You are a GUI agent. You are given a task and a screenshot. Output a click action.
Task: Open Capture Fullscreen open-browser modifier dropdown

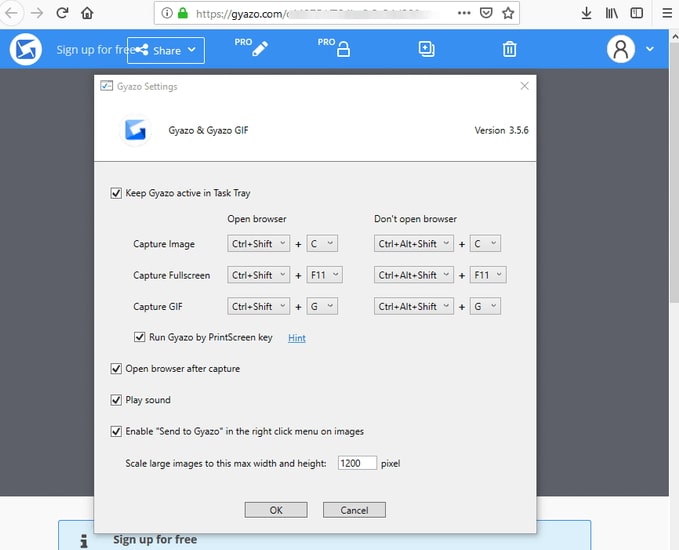pos(259,275)
